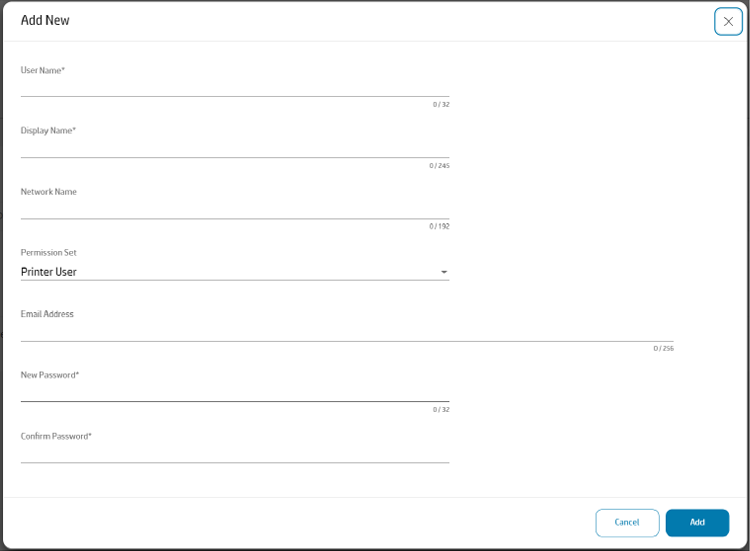Click the User Name input field

[234, 87]
